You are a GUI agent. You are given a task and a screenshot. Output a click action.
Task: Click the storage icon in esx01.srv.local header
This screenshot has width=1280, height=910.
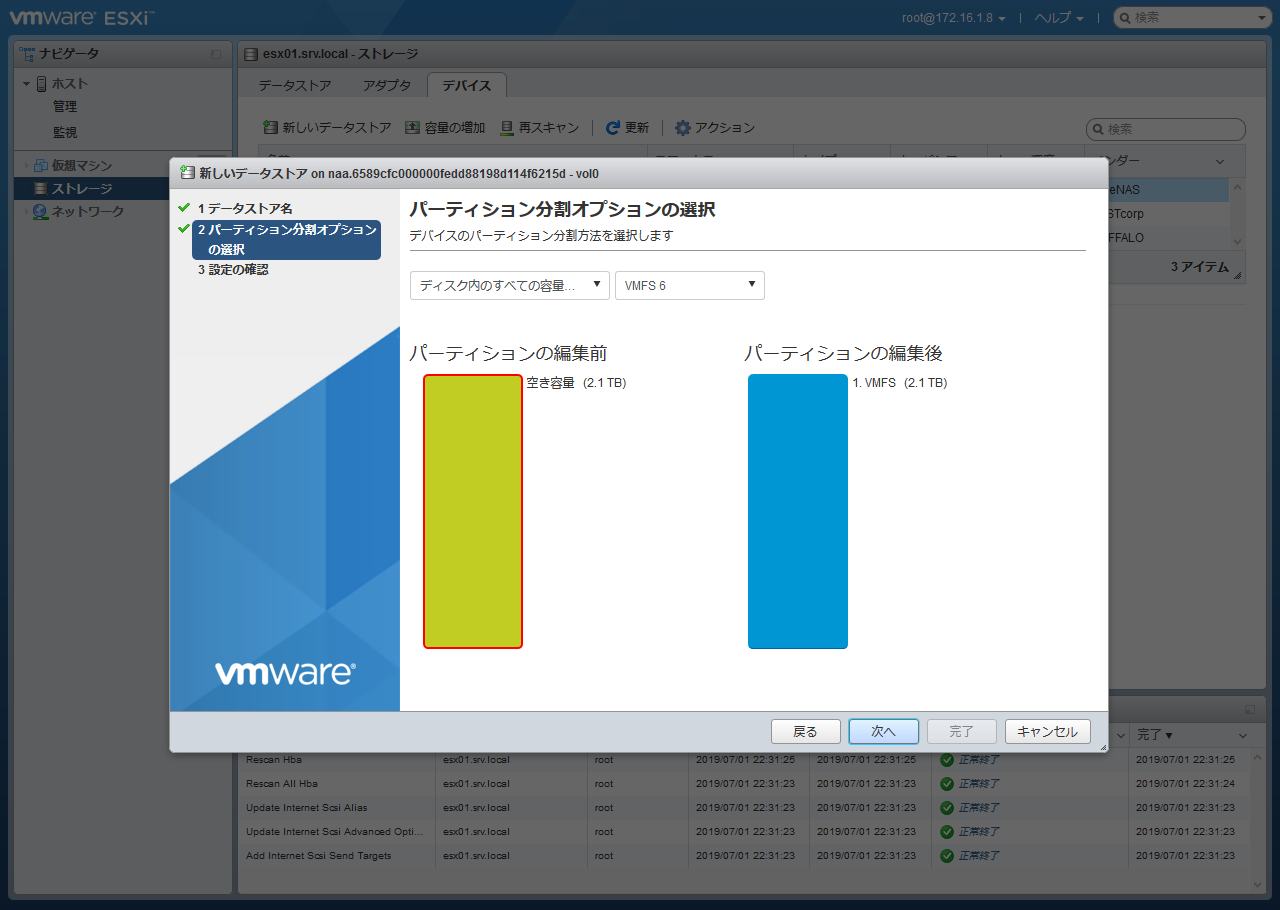pyautogui.click(x=253, y=54)
